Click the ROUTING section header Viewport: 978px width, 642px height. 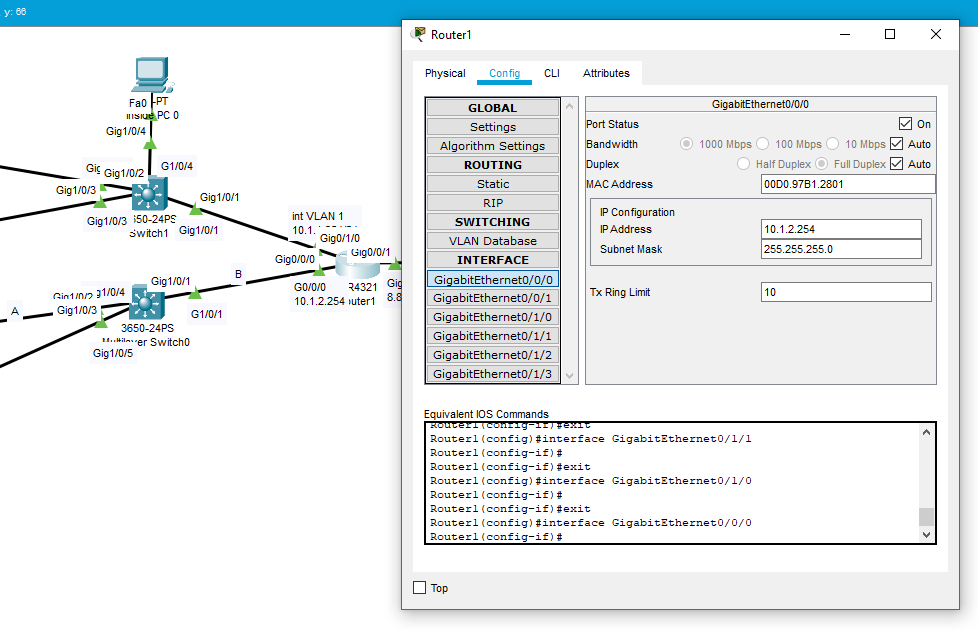[493, 165]
